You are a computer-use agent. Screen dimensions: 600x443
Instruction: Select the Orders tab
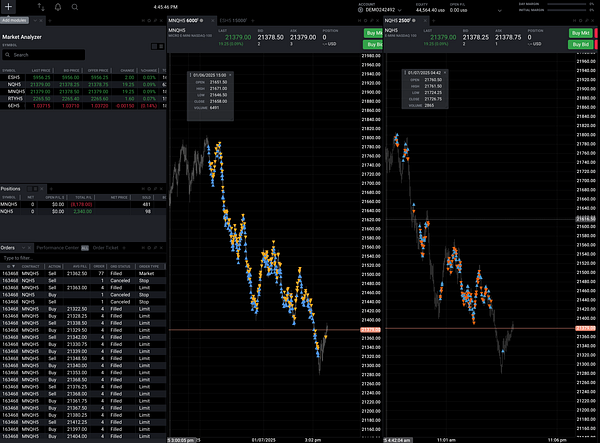coord(8,248)
